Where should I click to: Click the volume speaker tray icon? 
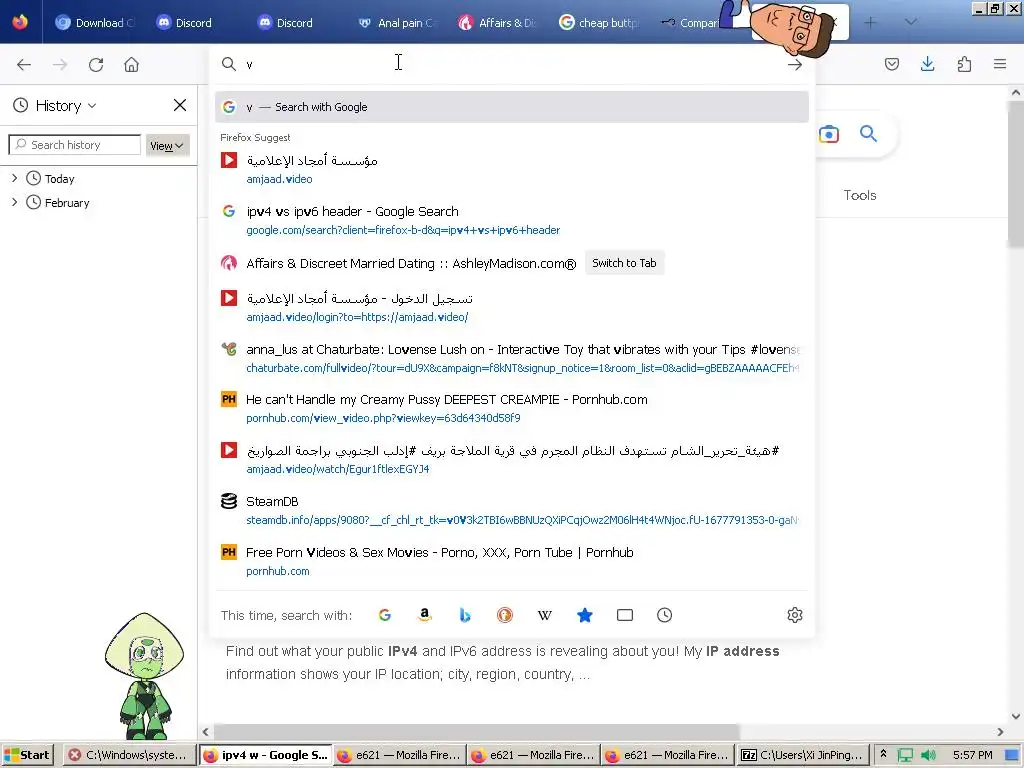pyautogui.click(x=928, y=755)
